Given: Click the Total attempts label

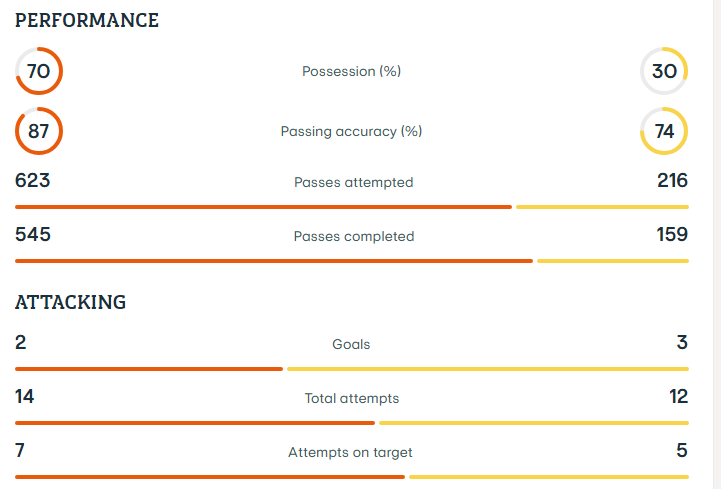Looking at the screenshot, I should tap(351, 398).
